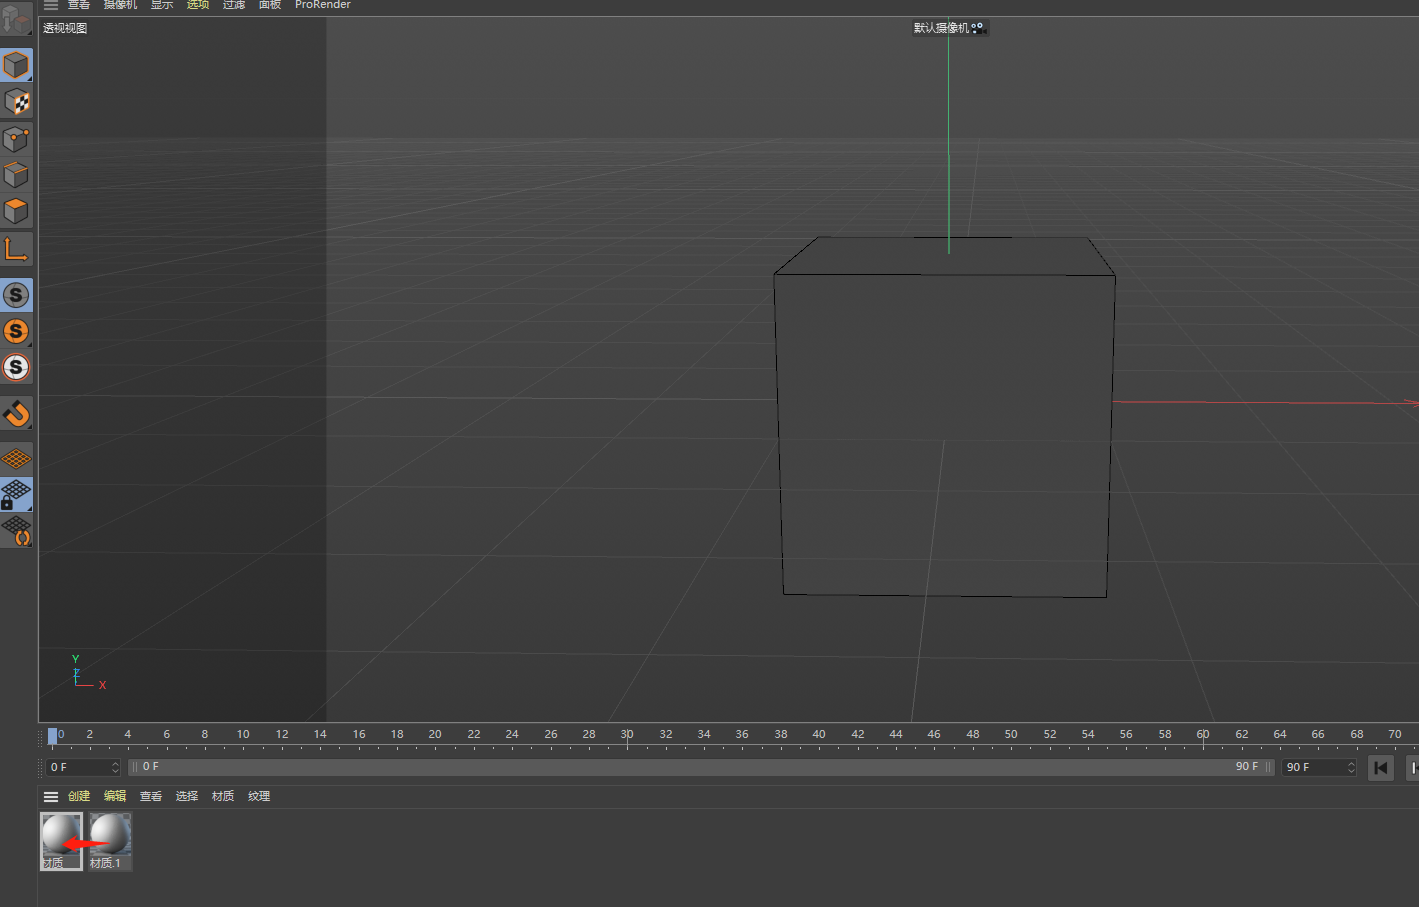This screenshot has width=1419, height=907.
Task: Open the ProRender menu
Action: click(x=323, y=5)
